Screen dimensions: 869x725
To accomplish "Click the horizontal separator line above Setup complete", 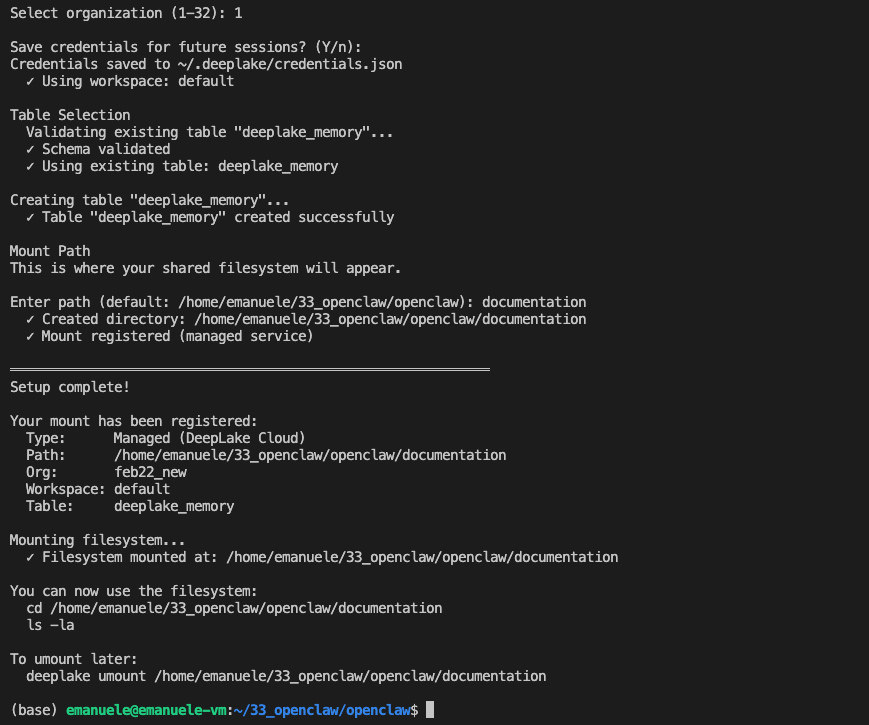I will pyautogui.click(x=250, y=370).
